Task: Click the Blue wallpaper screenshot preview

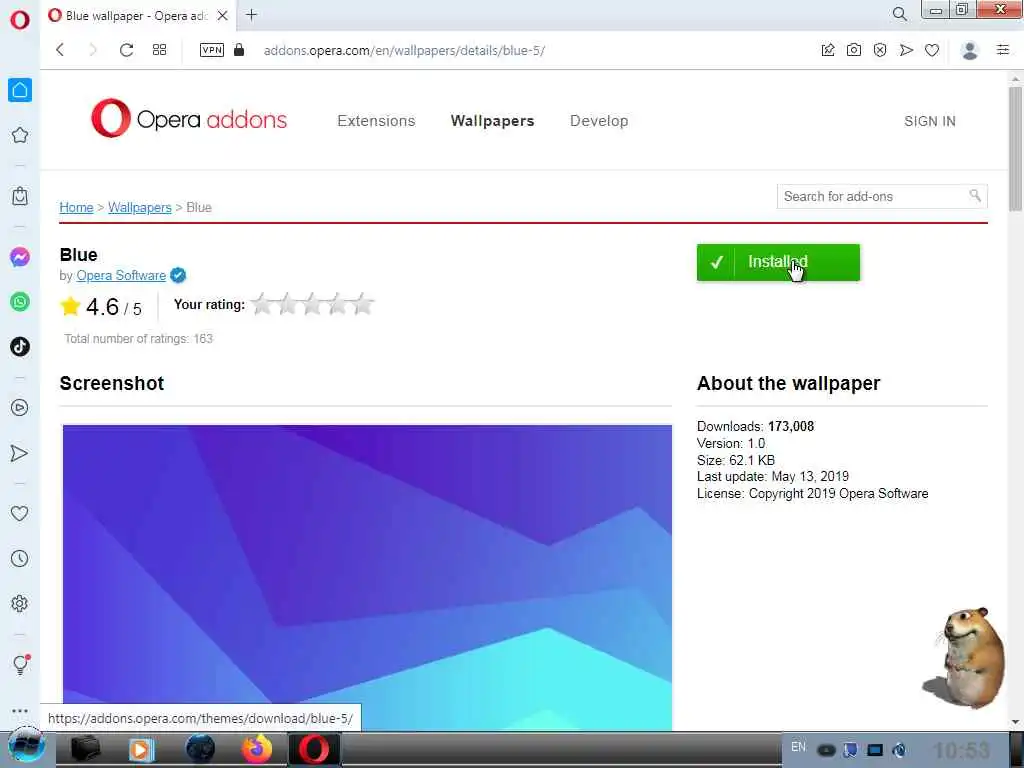Action: pyautogui.click(x=367, y=577)
